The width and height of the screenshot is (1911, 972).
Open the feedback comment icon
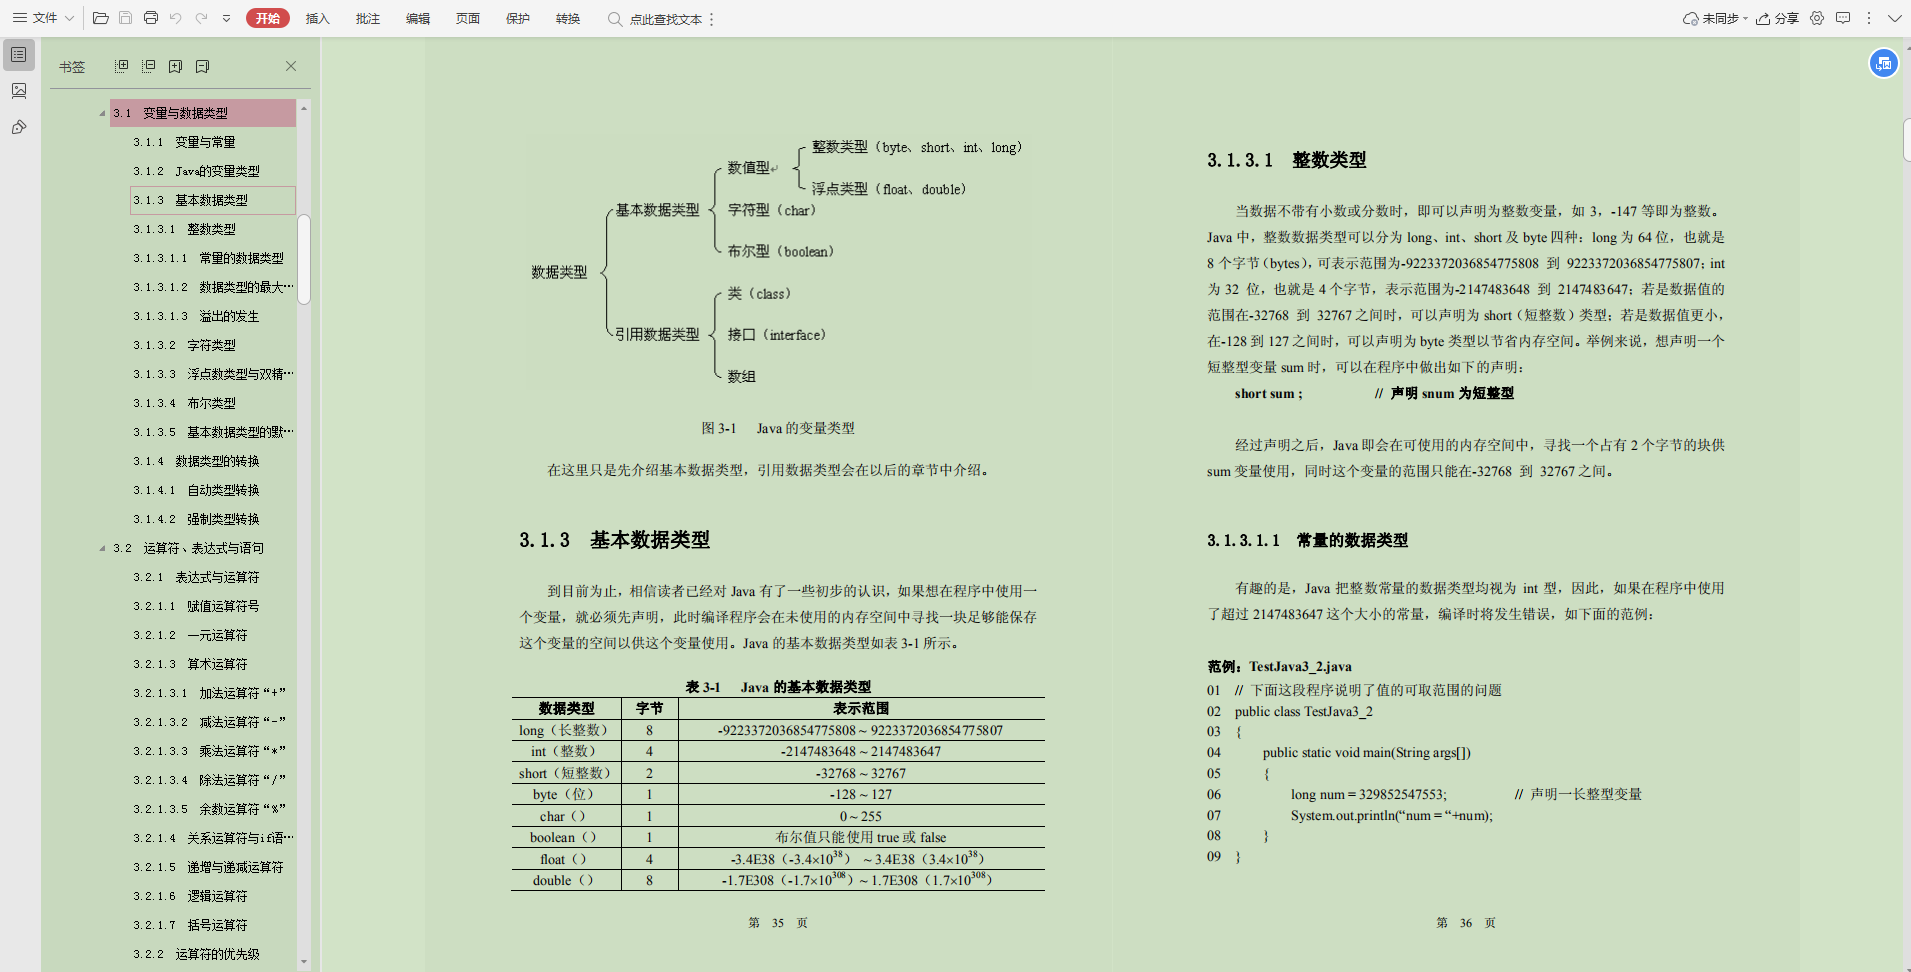(x=1843, y=18)
